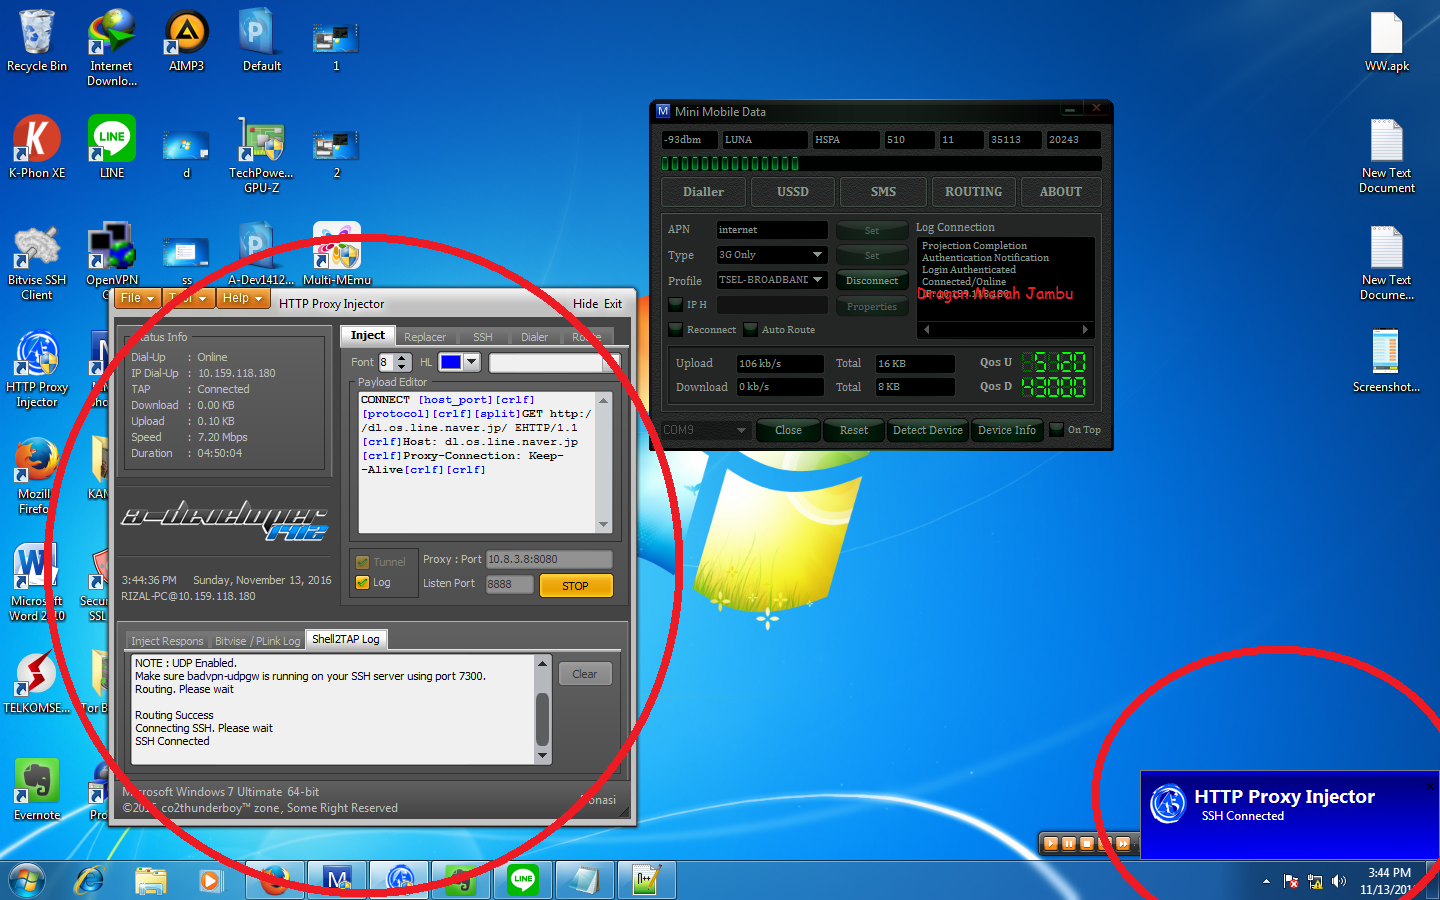Click inside the Listen Port field
The width and height of the screenshot is (1440, 900).
[508, 584]
